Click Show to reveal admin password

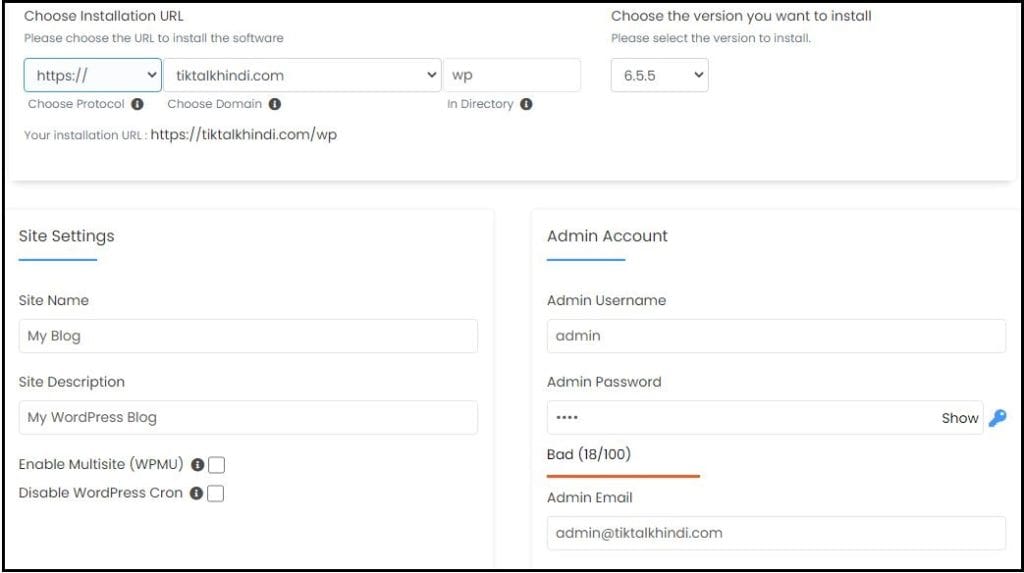pyautogui.click(x=959, y=418)
